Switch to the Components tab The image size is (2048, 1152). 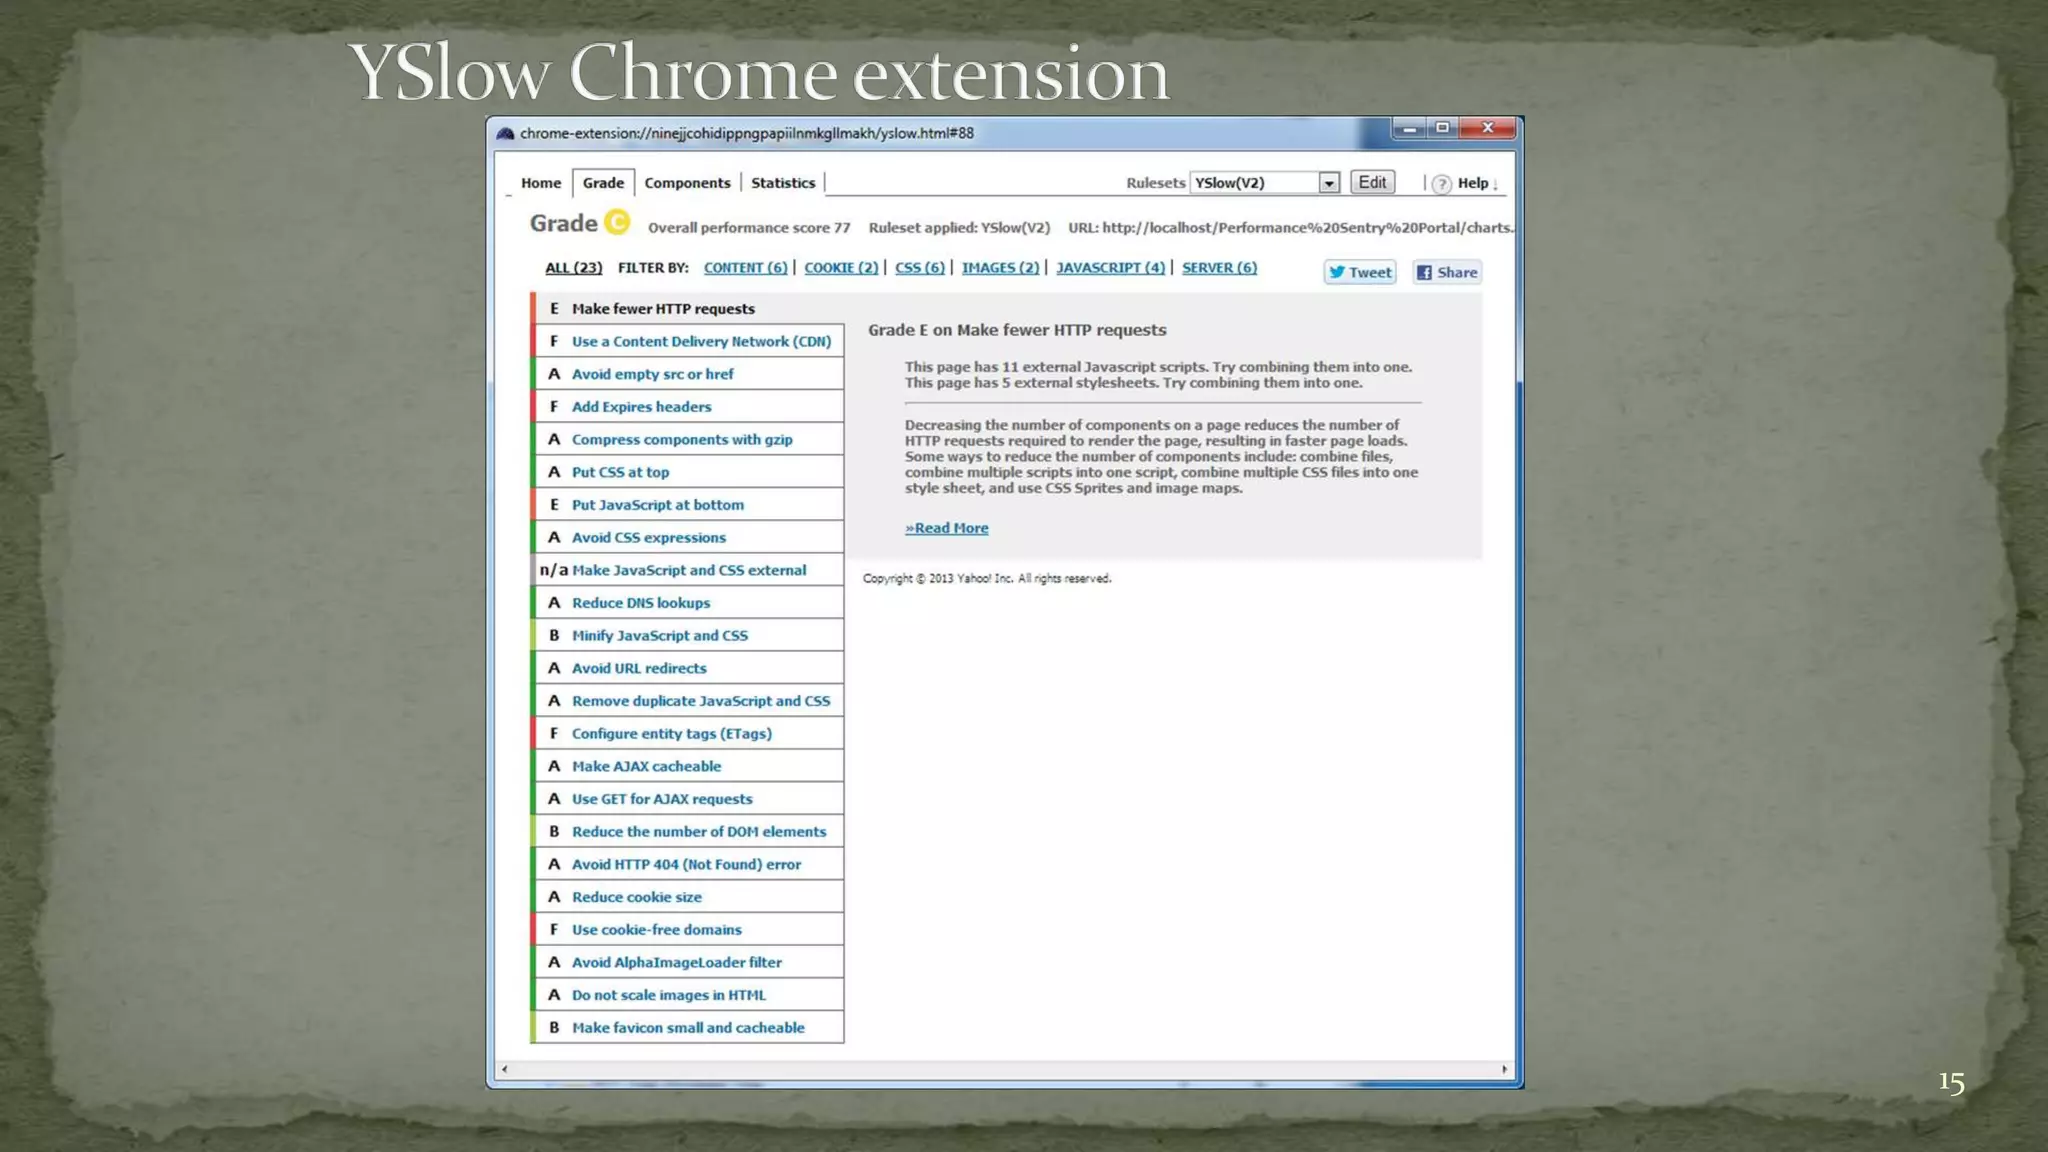[687, 183]
